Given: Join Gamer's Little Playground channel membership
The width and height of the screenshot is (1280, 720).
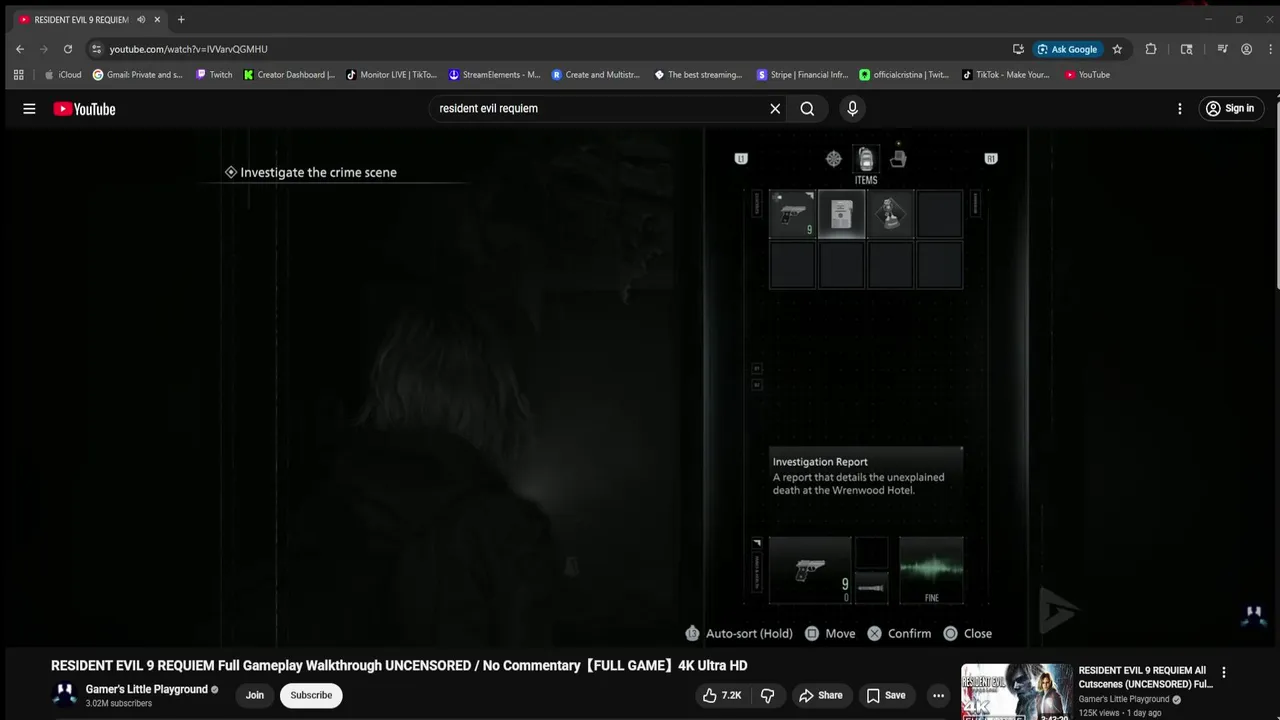Looking at the screenshot, I should [255, 695].
